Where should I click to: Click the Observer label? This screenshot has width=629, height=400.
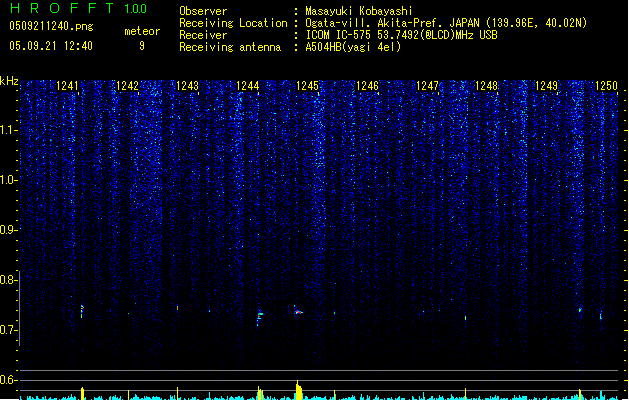click(x=203, y=11)
